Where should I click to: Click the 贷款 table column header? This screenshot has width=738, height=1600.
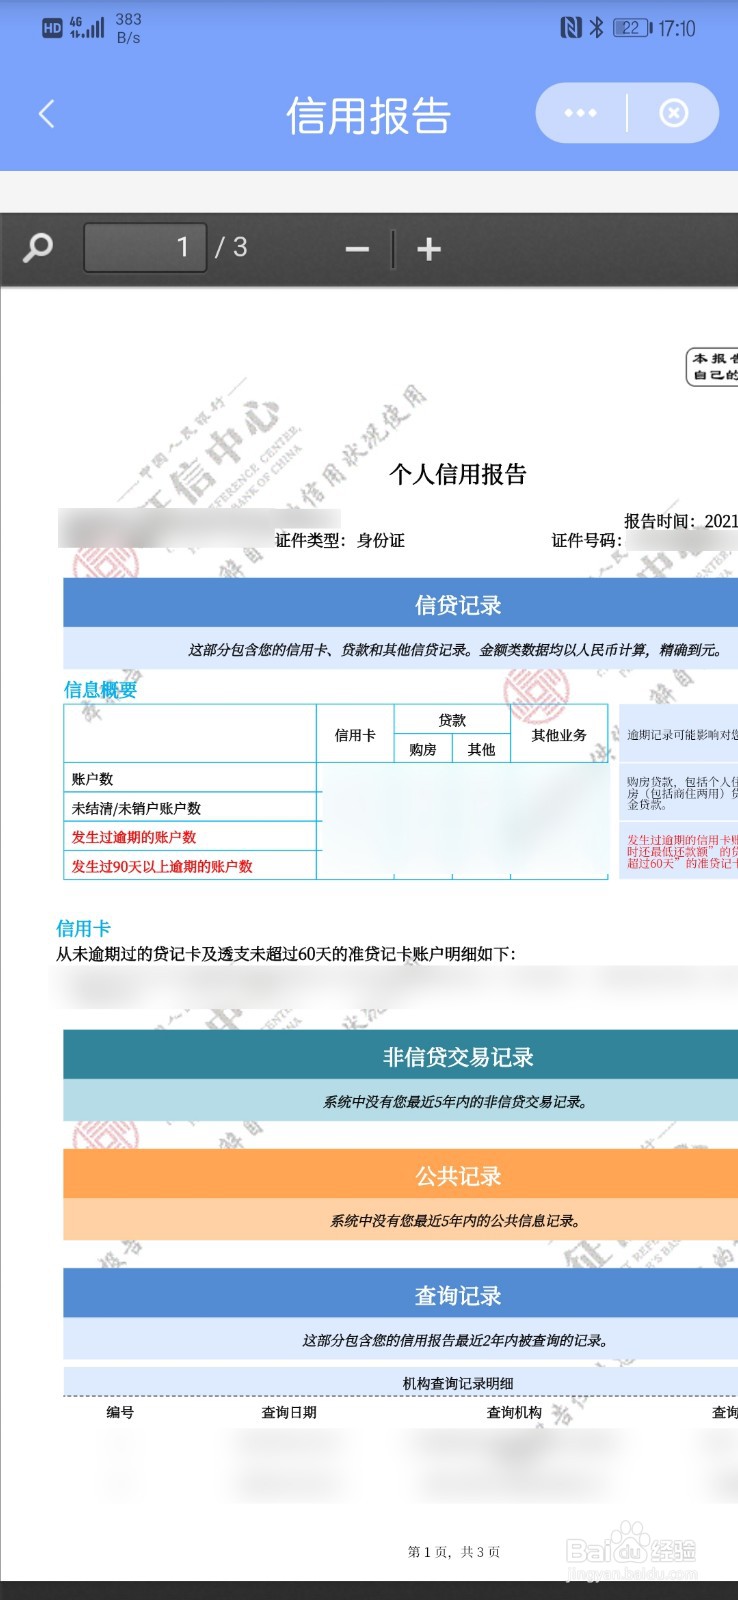coord(452,720)
